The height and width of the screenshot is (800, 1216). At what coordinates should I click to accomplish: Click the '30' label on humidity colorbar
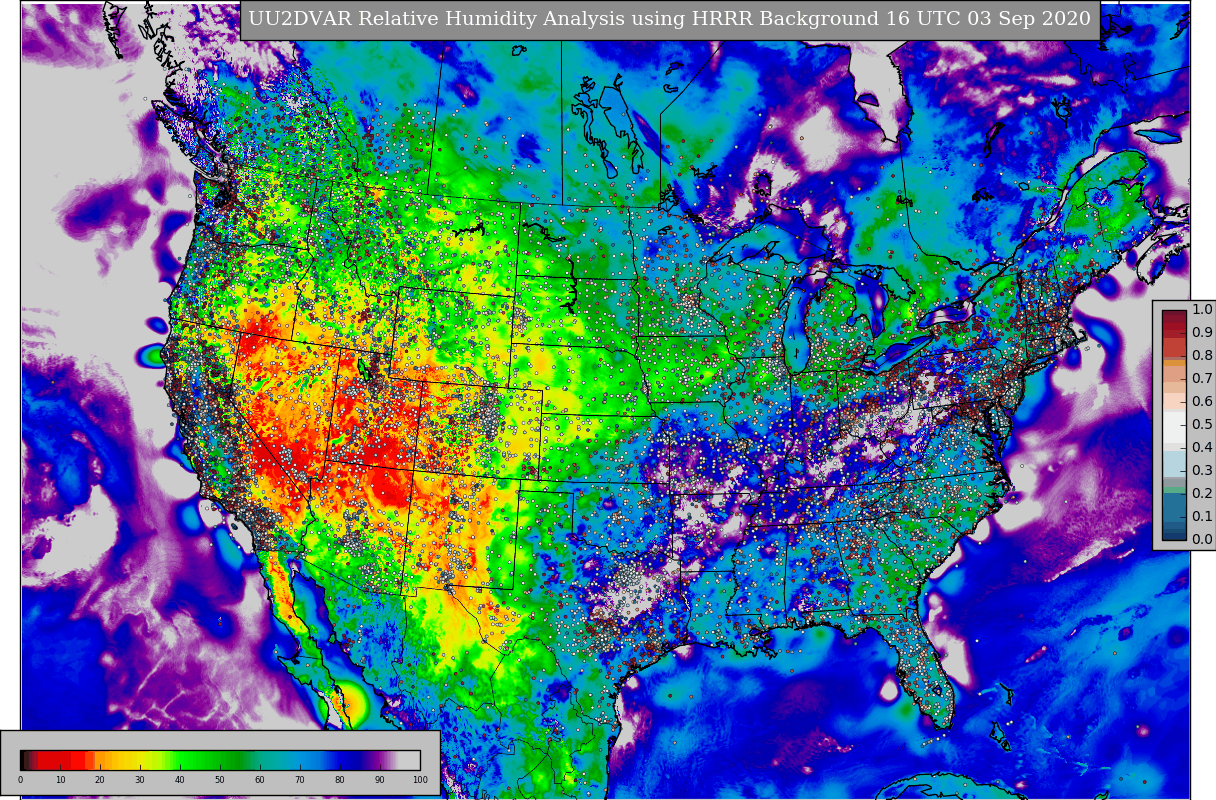[x=140, y=779]
